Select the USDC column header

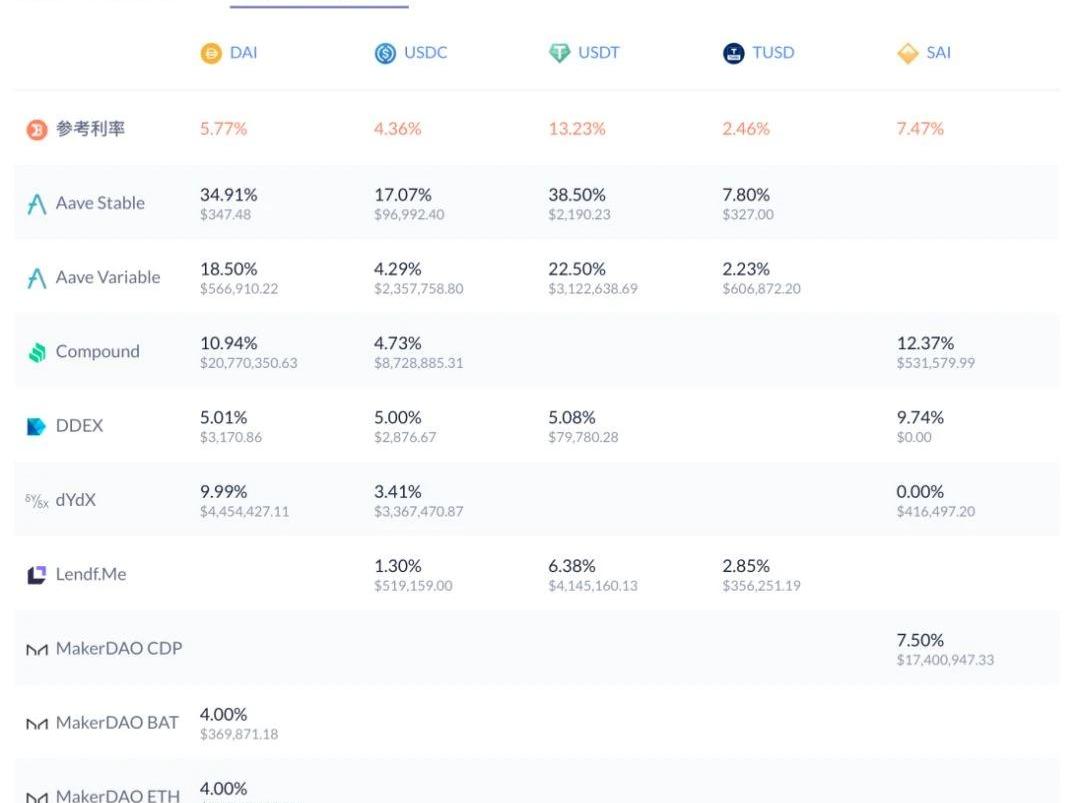425,53
